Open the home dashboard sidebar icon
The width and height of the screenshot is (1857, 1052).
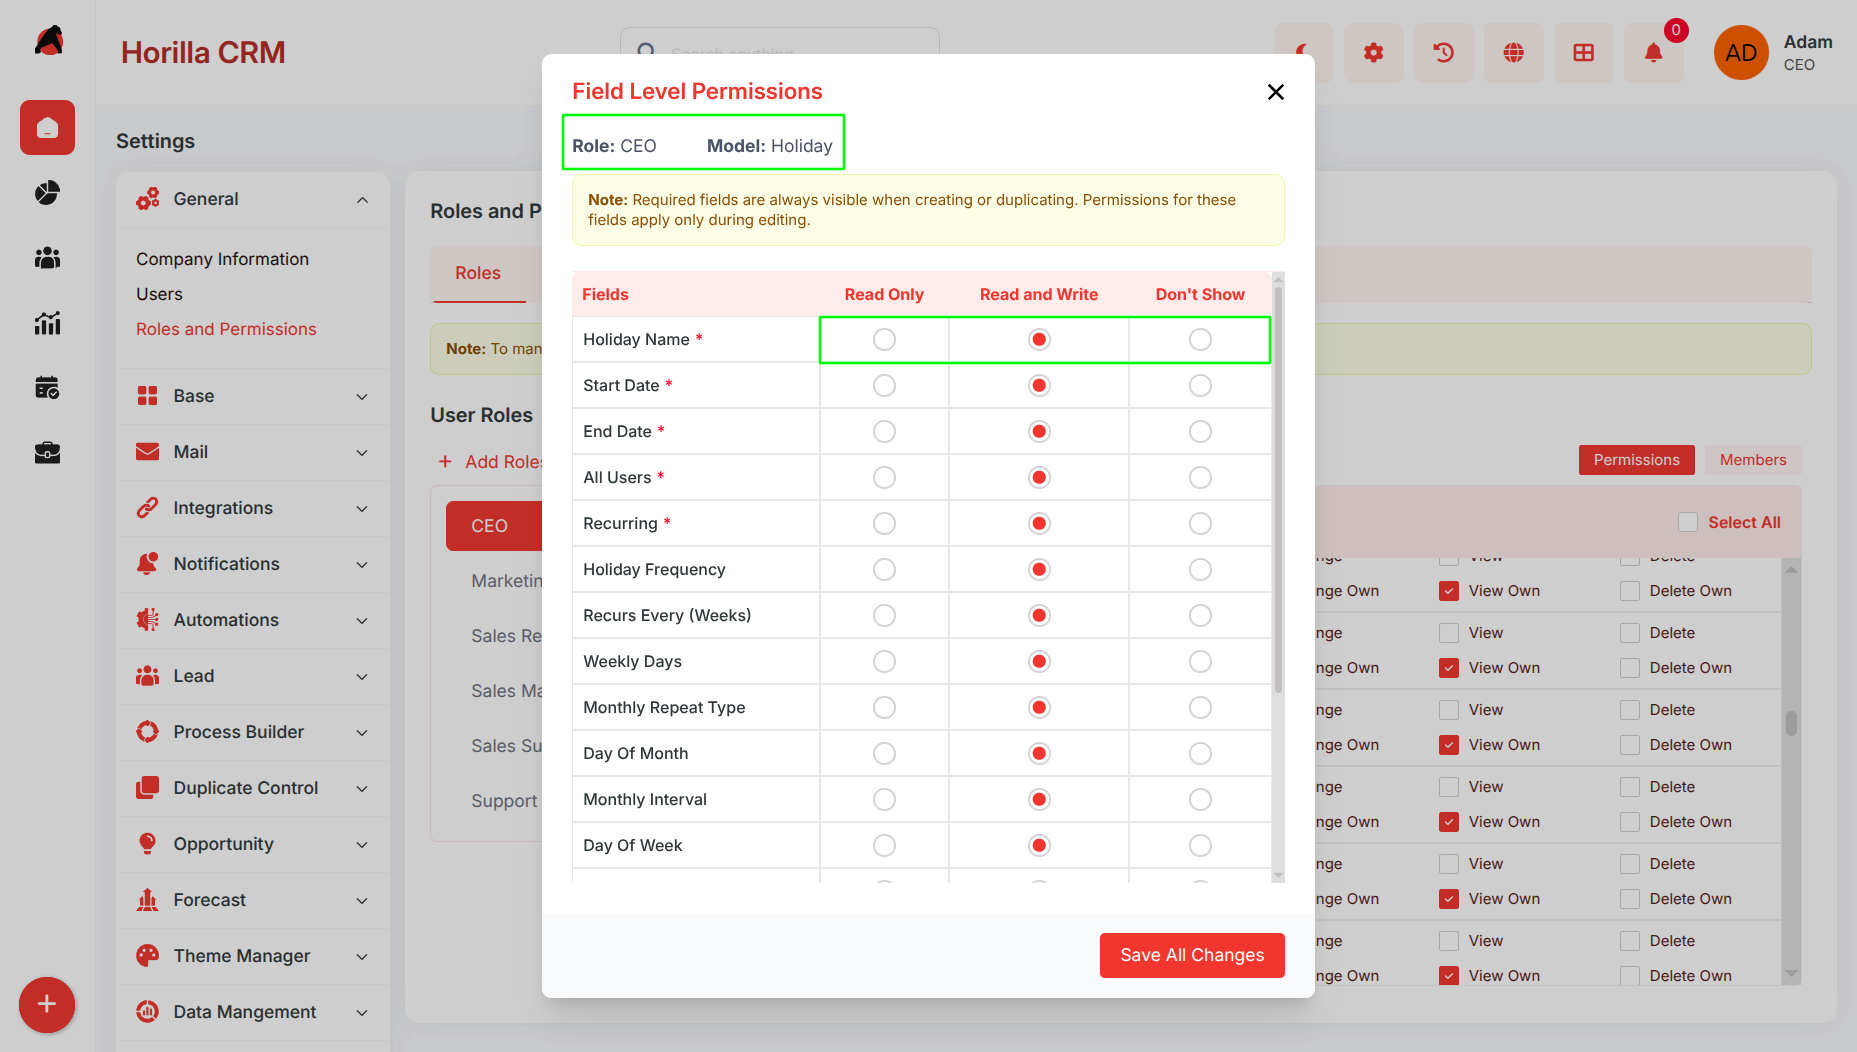coord(47,127)
